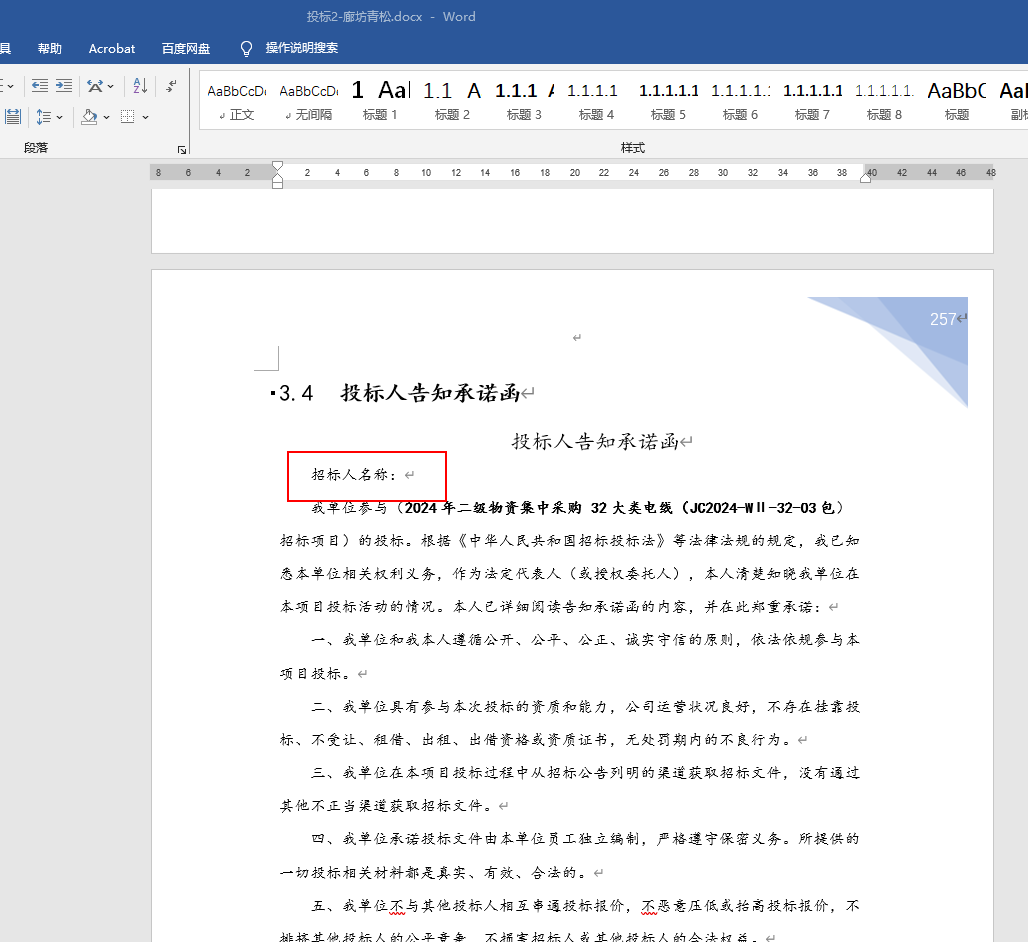Click the left indent ruler marker

277,185
